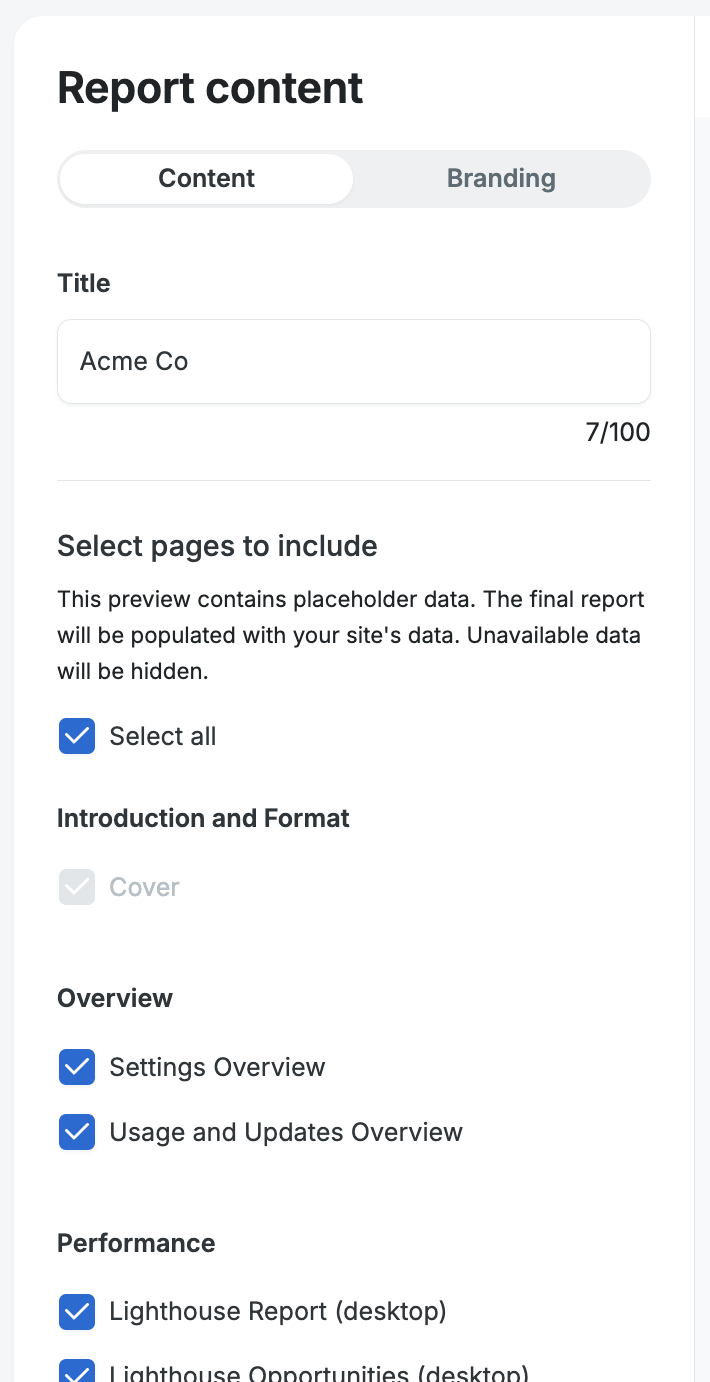Click the greyed-out Cover label
This screenshot has width=710, height=1382.
[x=145, y=887]
